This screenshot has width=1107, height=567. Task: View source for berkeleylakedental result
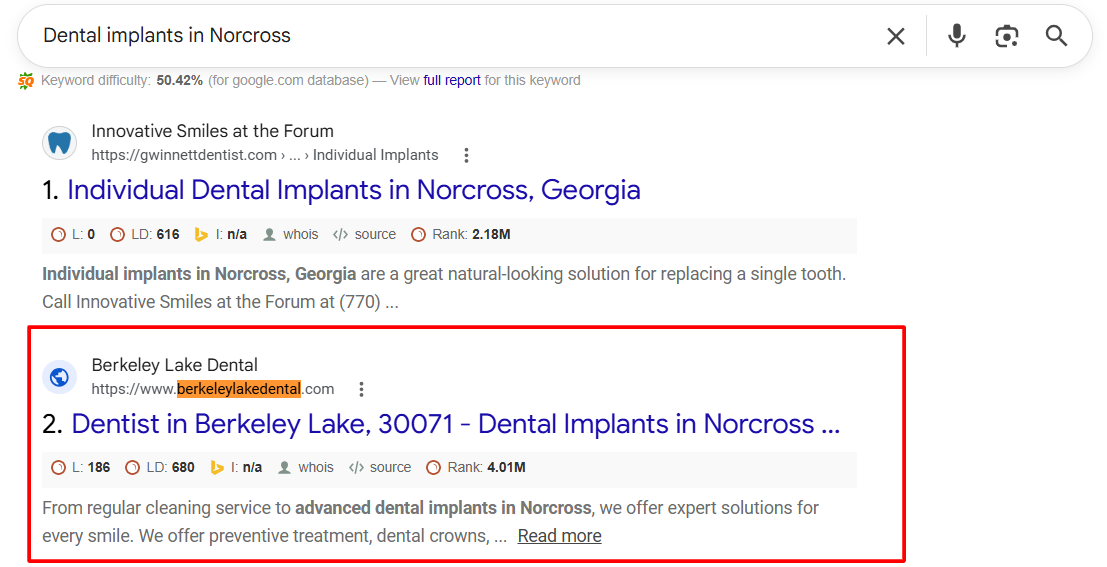(x=380, y=467)
